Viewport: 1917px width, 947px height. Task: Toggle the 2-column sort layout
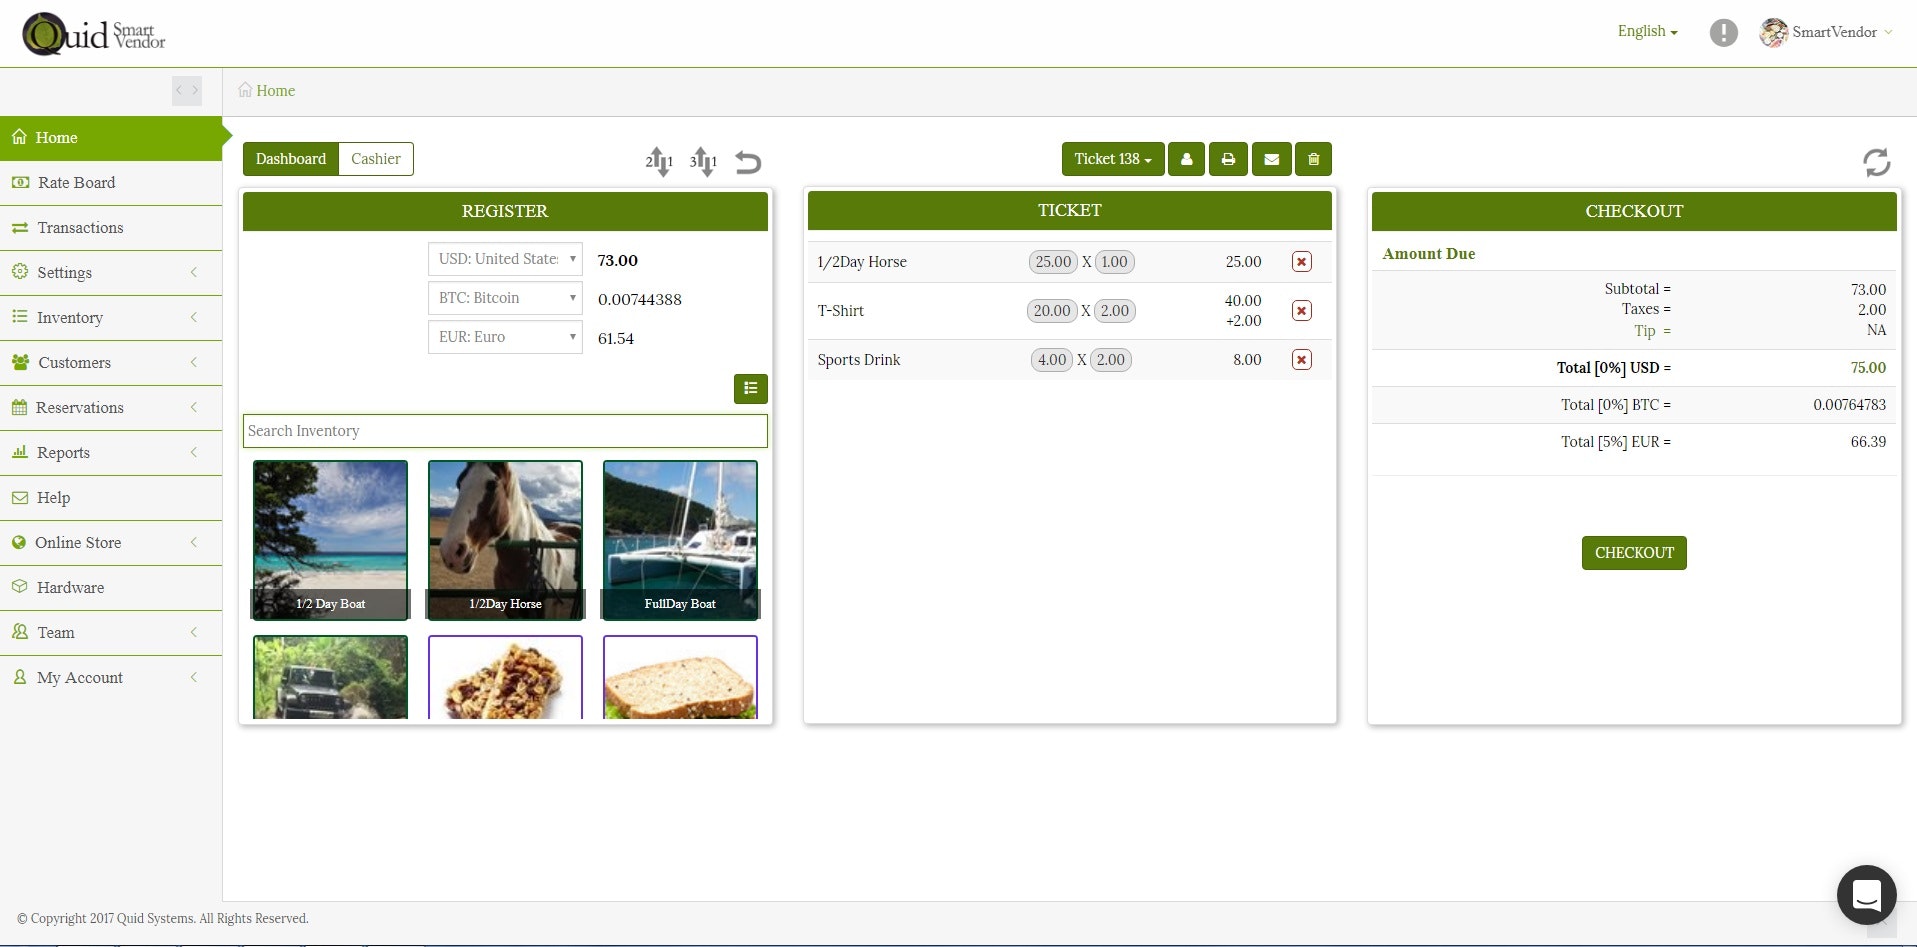[x=659, y=161]
